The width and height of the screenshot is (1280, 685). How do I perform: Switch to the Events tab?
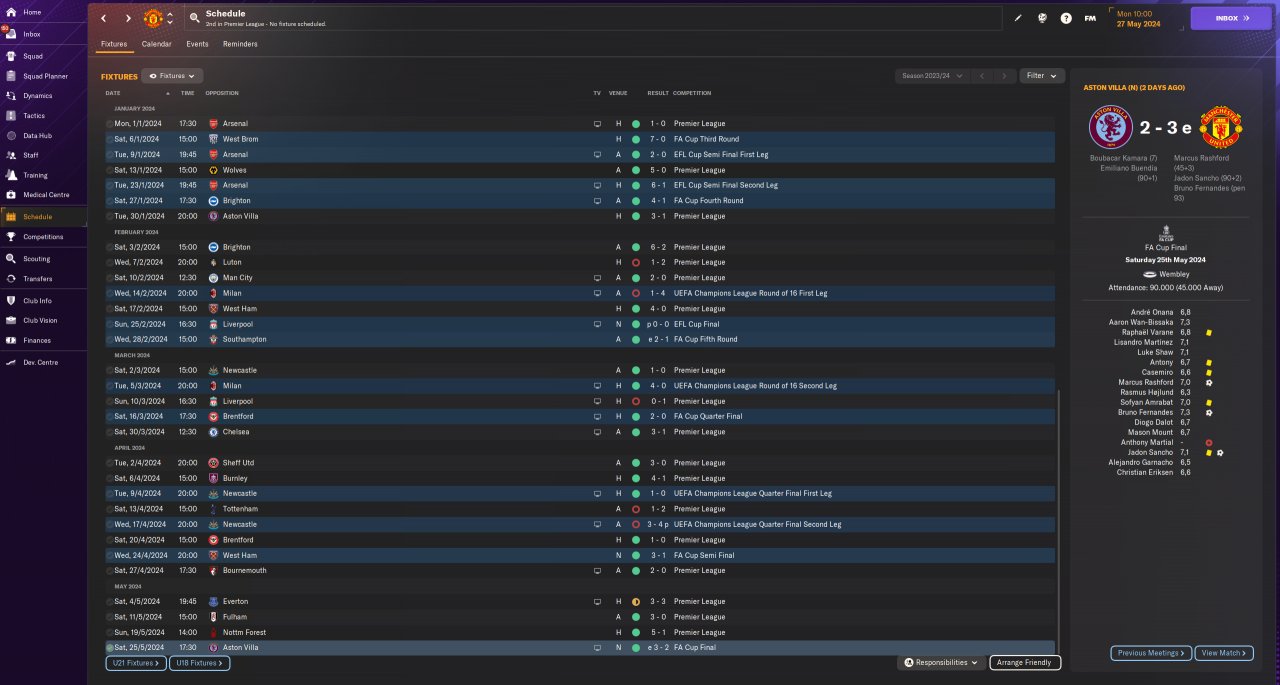coord(197,44)
